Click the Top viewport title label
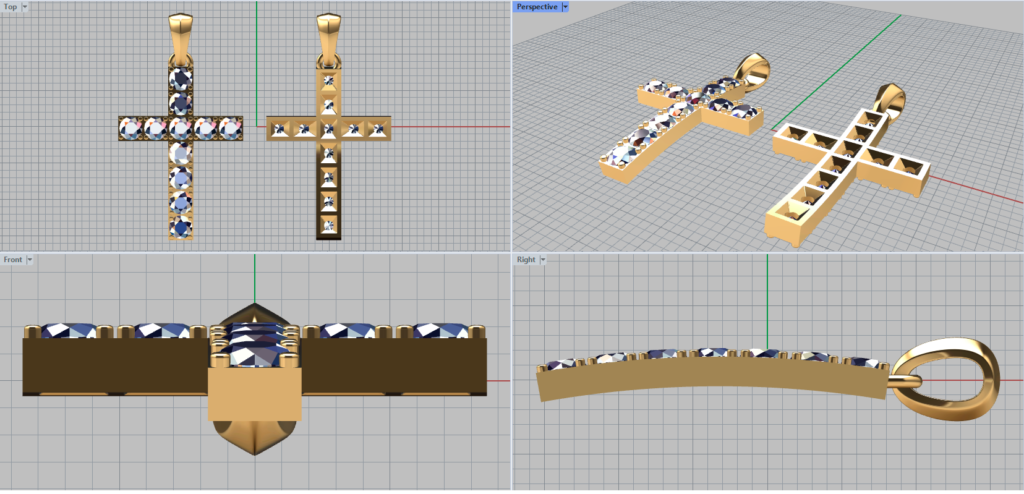1024x494 pixels. (x=10, y=6)
